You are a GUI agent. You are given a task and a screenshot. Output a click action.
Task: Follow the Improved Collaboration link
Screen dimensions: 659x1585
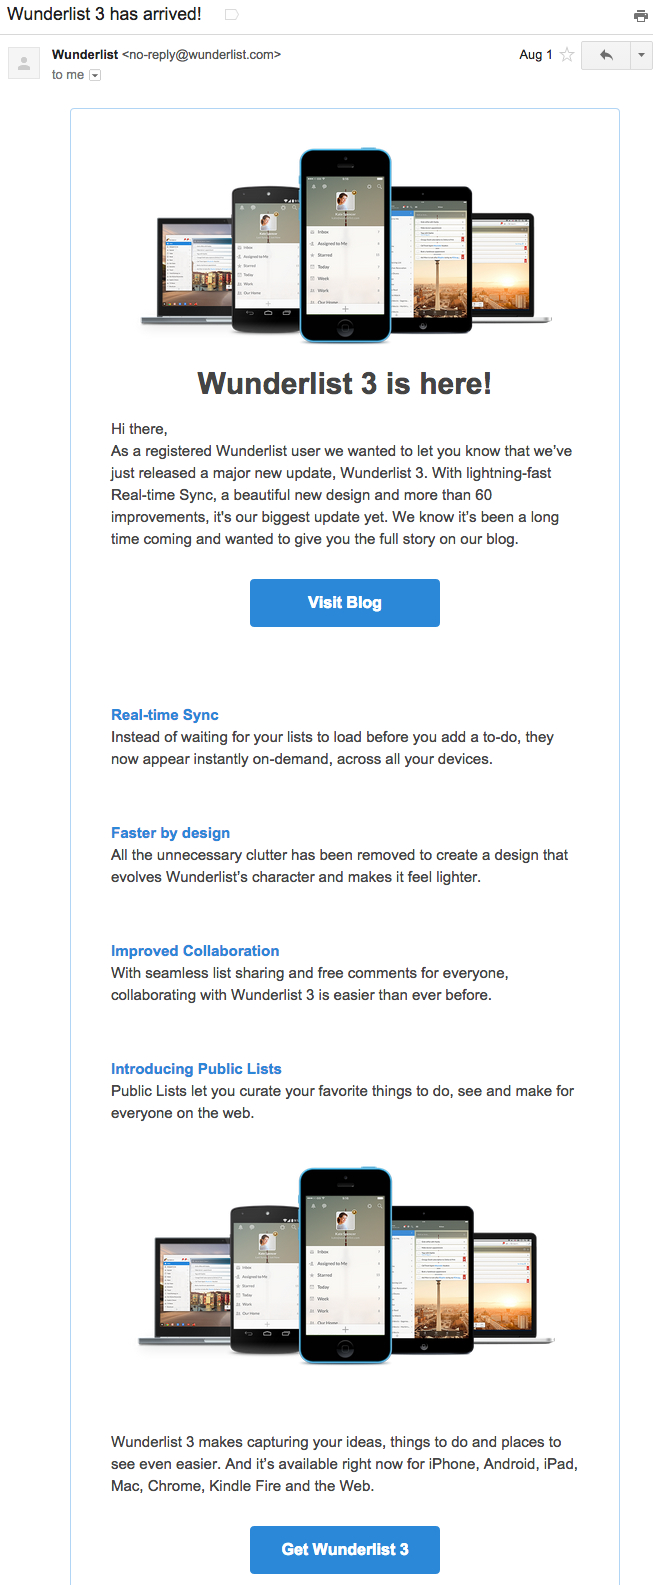tap(195, 951)
